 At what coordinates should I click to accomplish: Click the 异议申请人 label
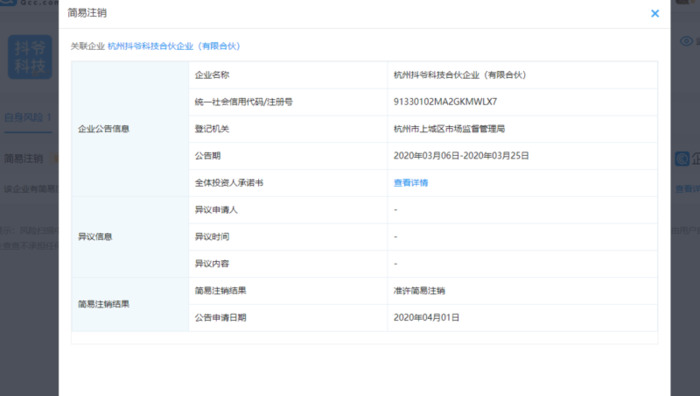point(216,210)
